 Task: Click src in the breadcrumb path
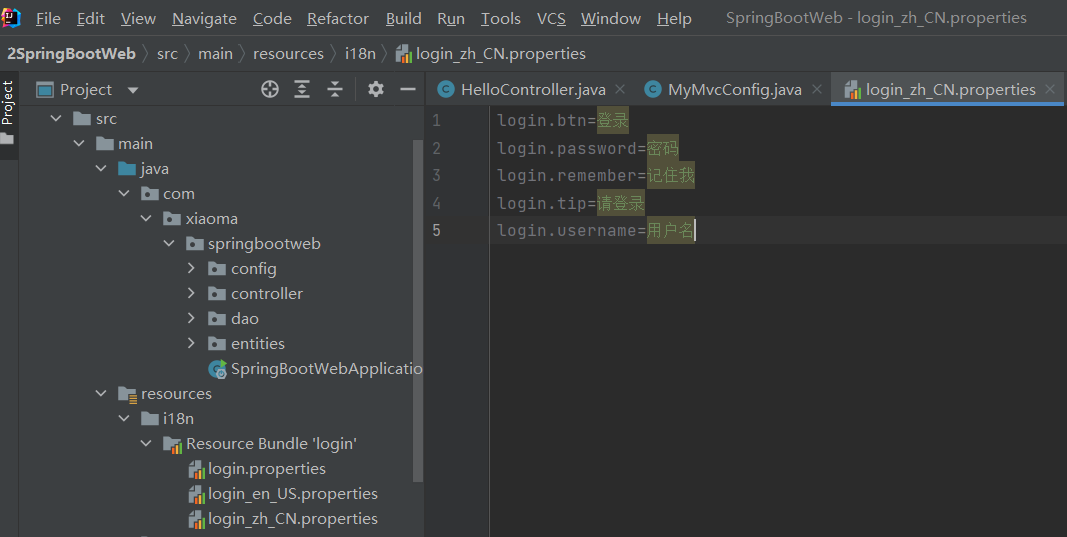[167, 54]
